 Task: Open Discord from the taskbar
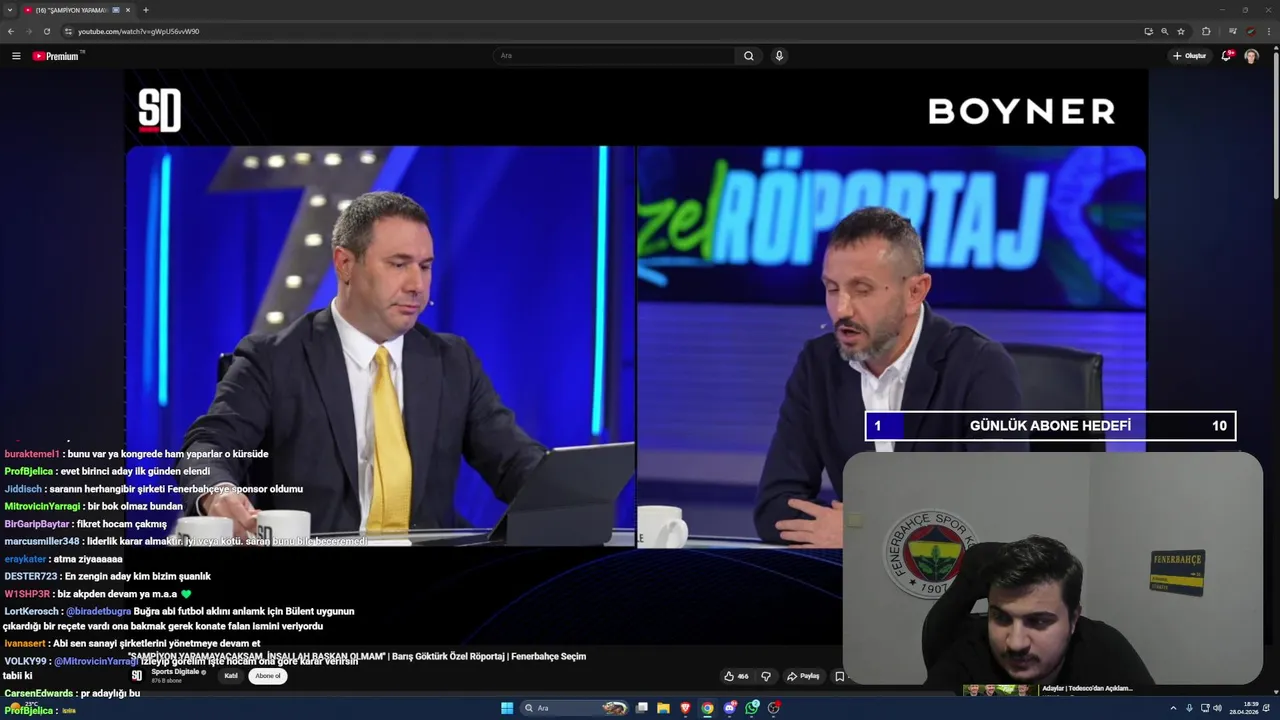point(730,708)
